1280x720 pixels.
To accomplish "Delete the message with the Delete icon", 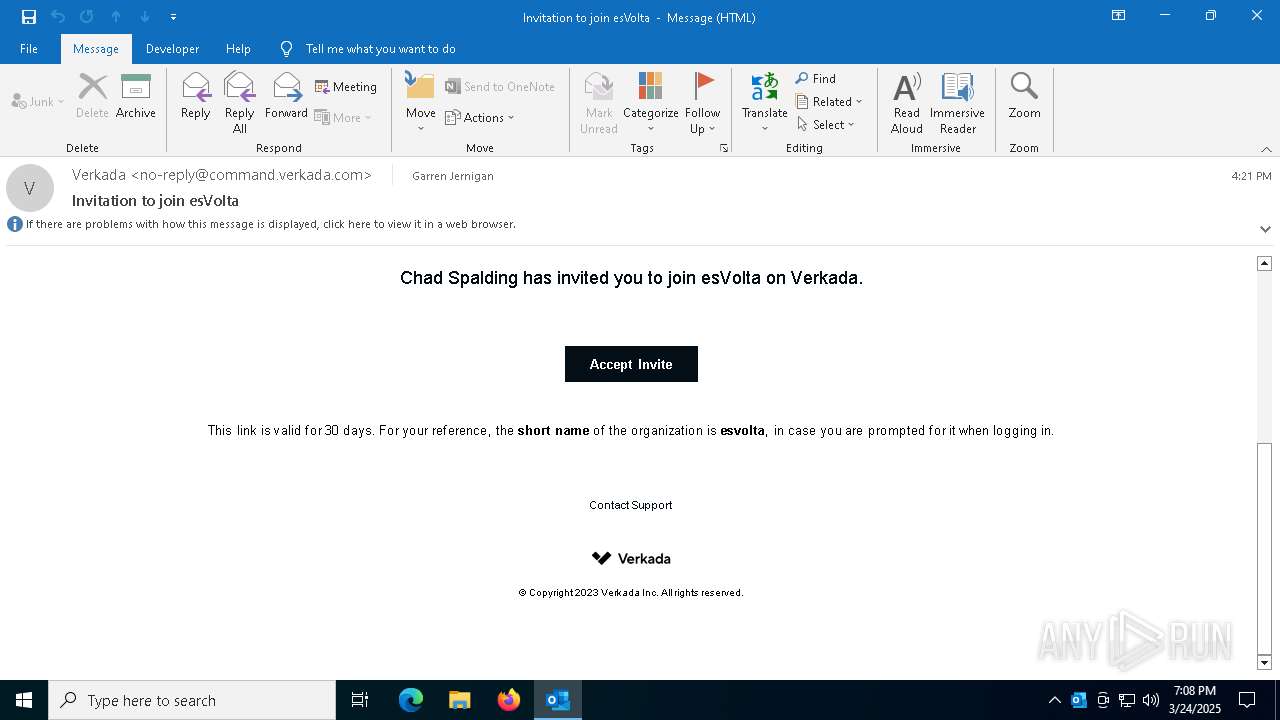I will click(x=92, y=96).
